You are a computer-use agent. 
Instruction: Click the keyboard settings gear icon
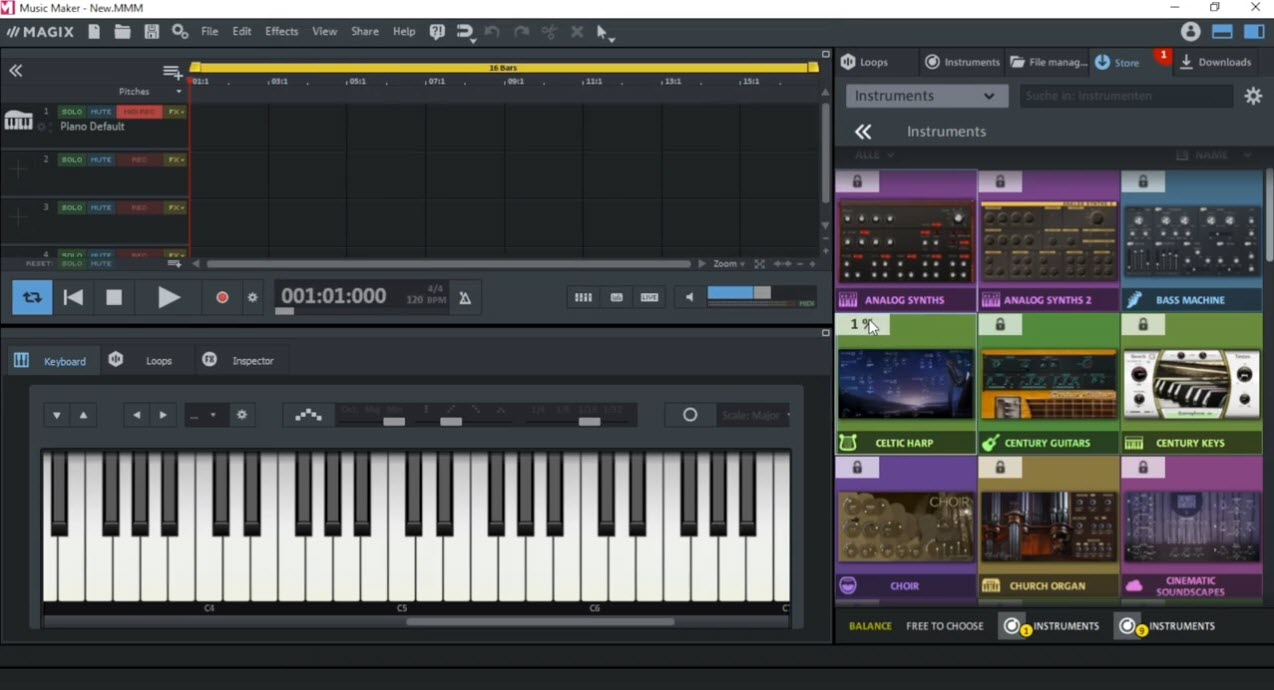click(242, 415)
